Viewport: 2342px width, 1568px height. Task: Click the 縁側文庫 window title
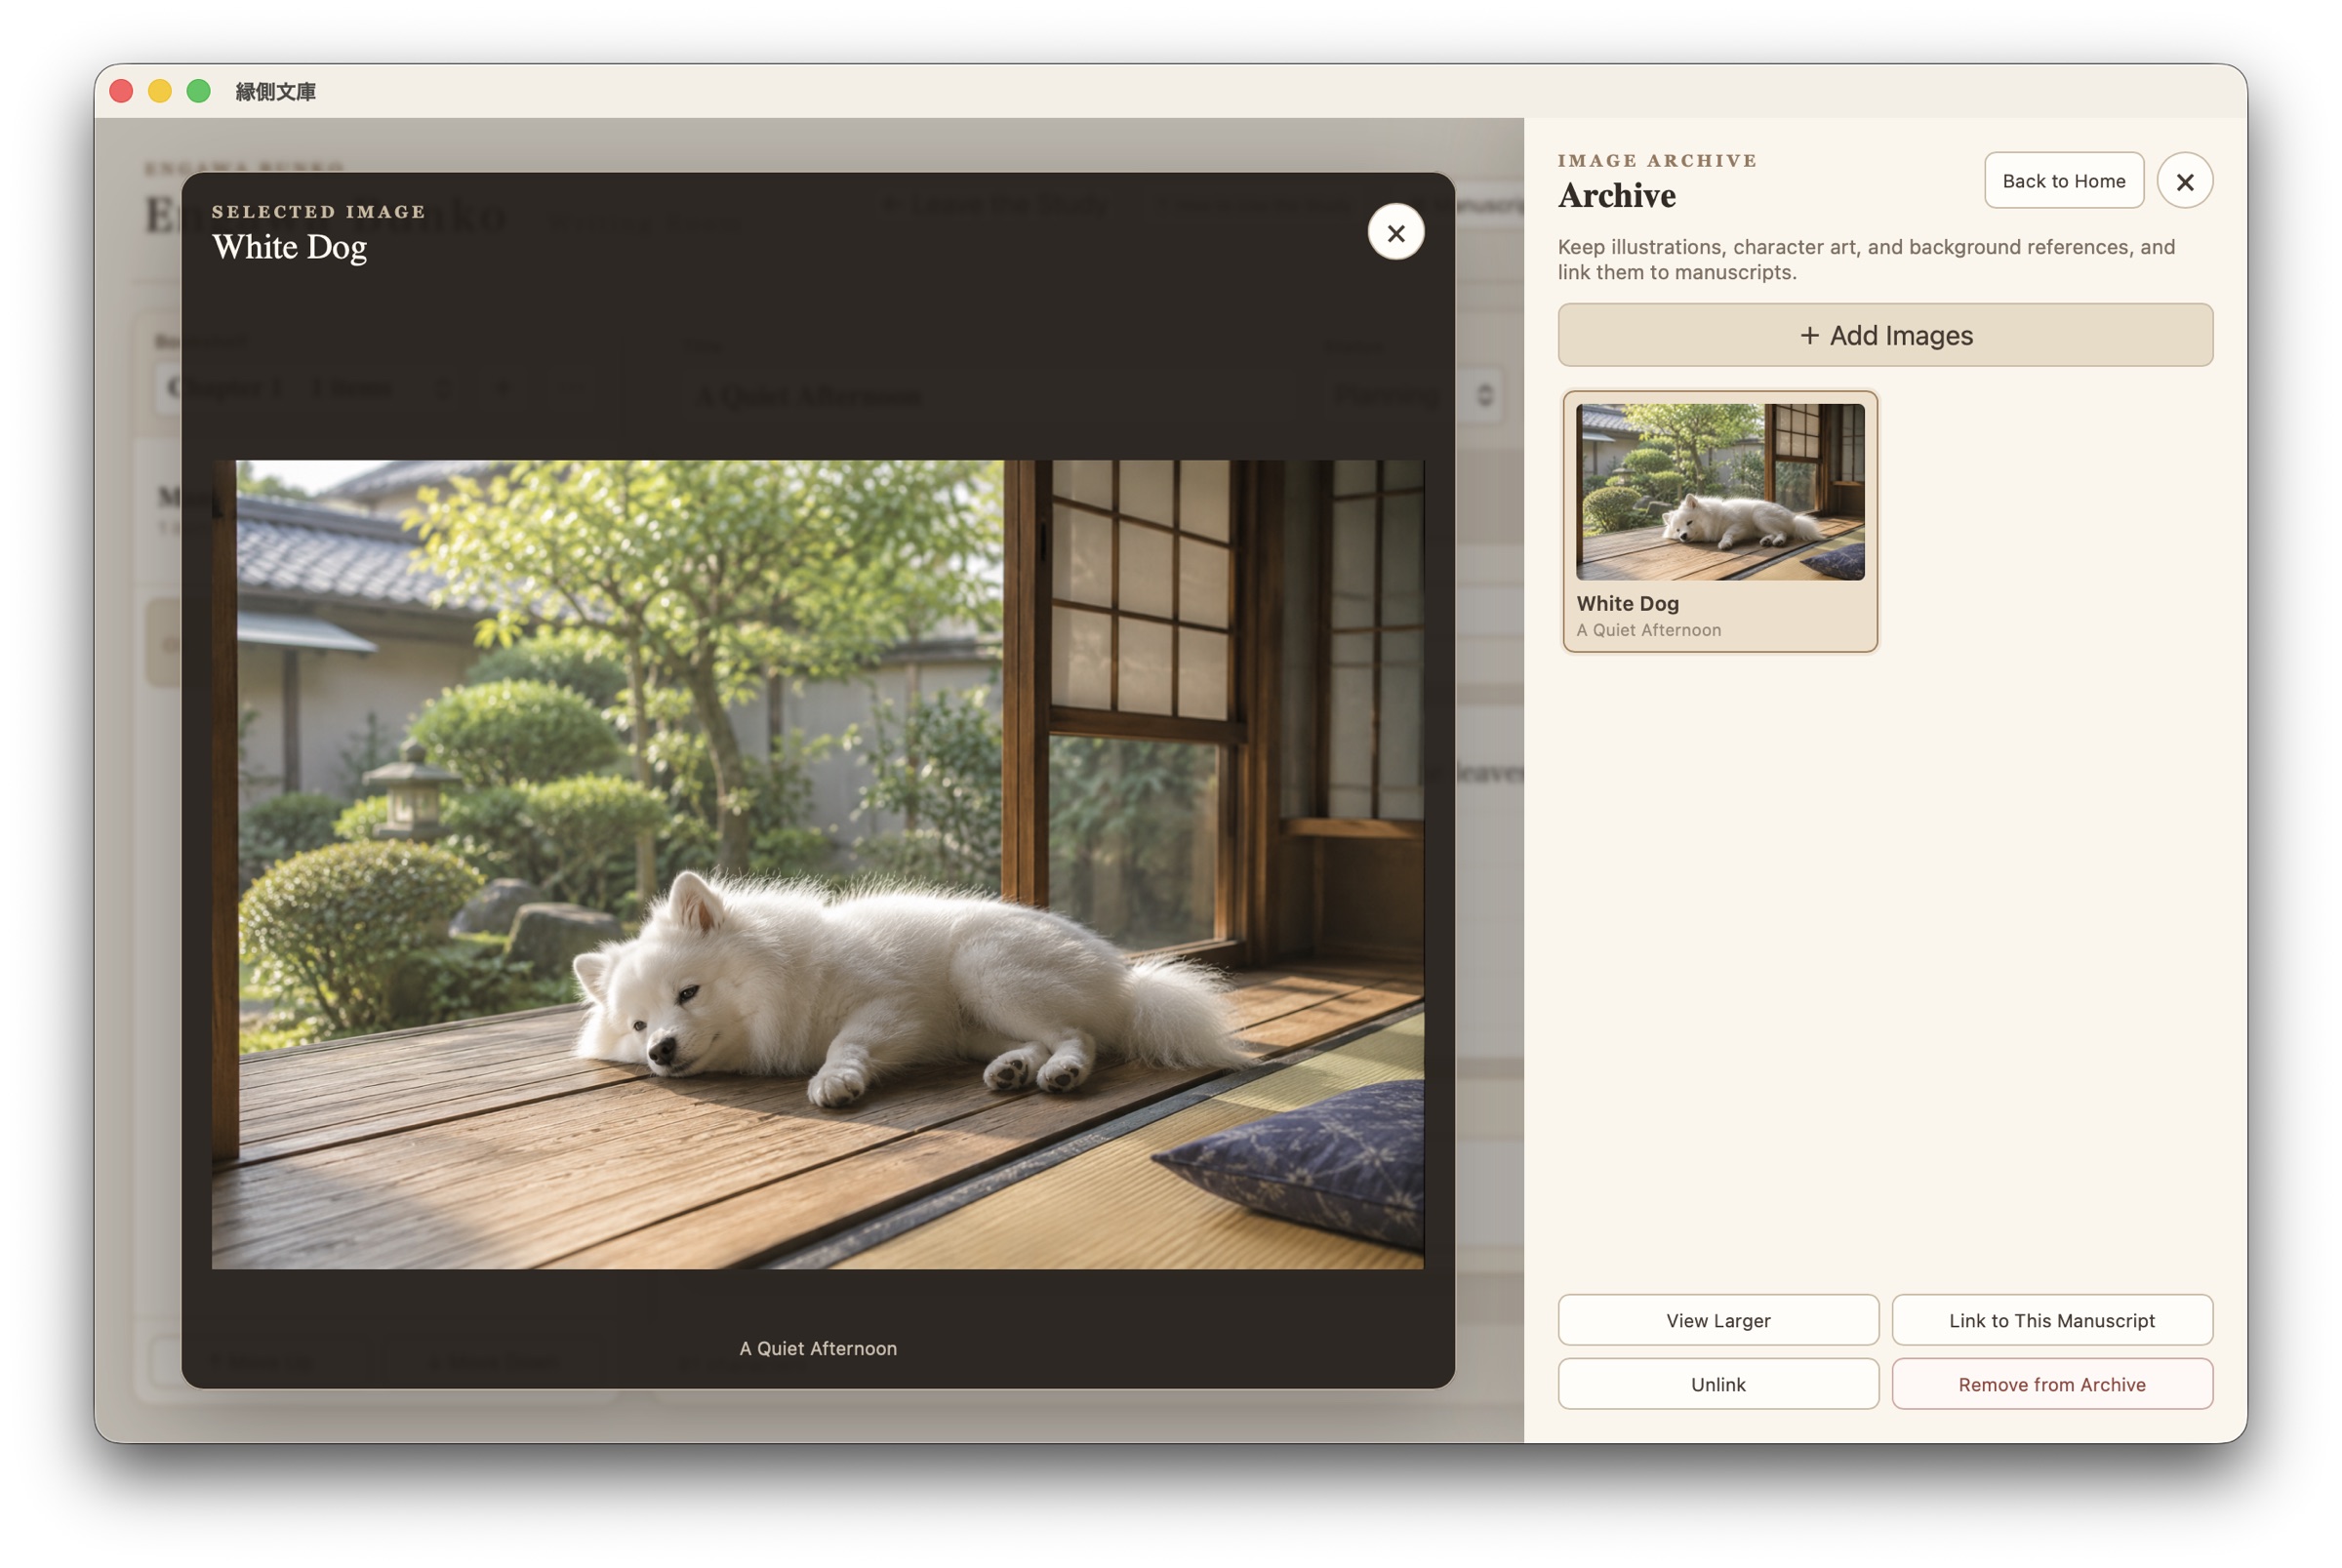(x=275, y=92)
